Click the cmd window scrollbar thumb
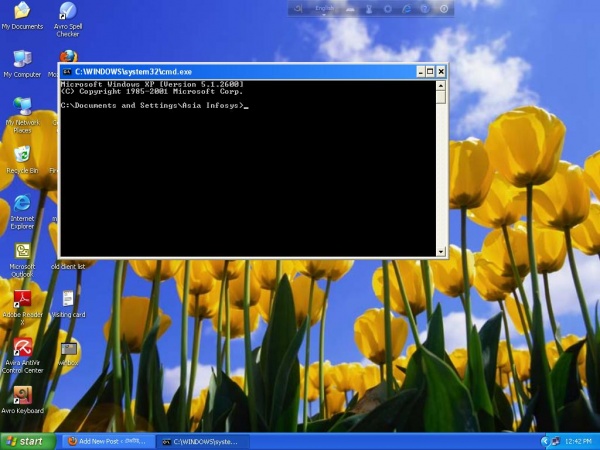 (441, 97)
